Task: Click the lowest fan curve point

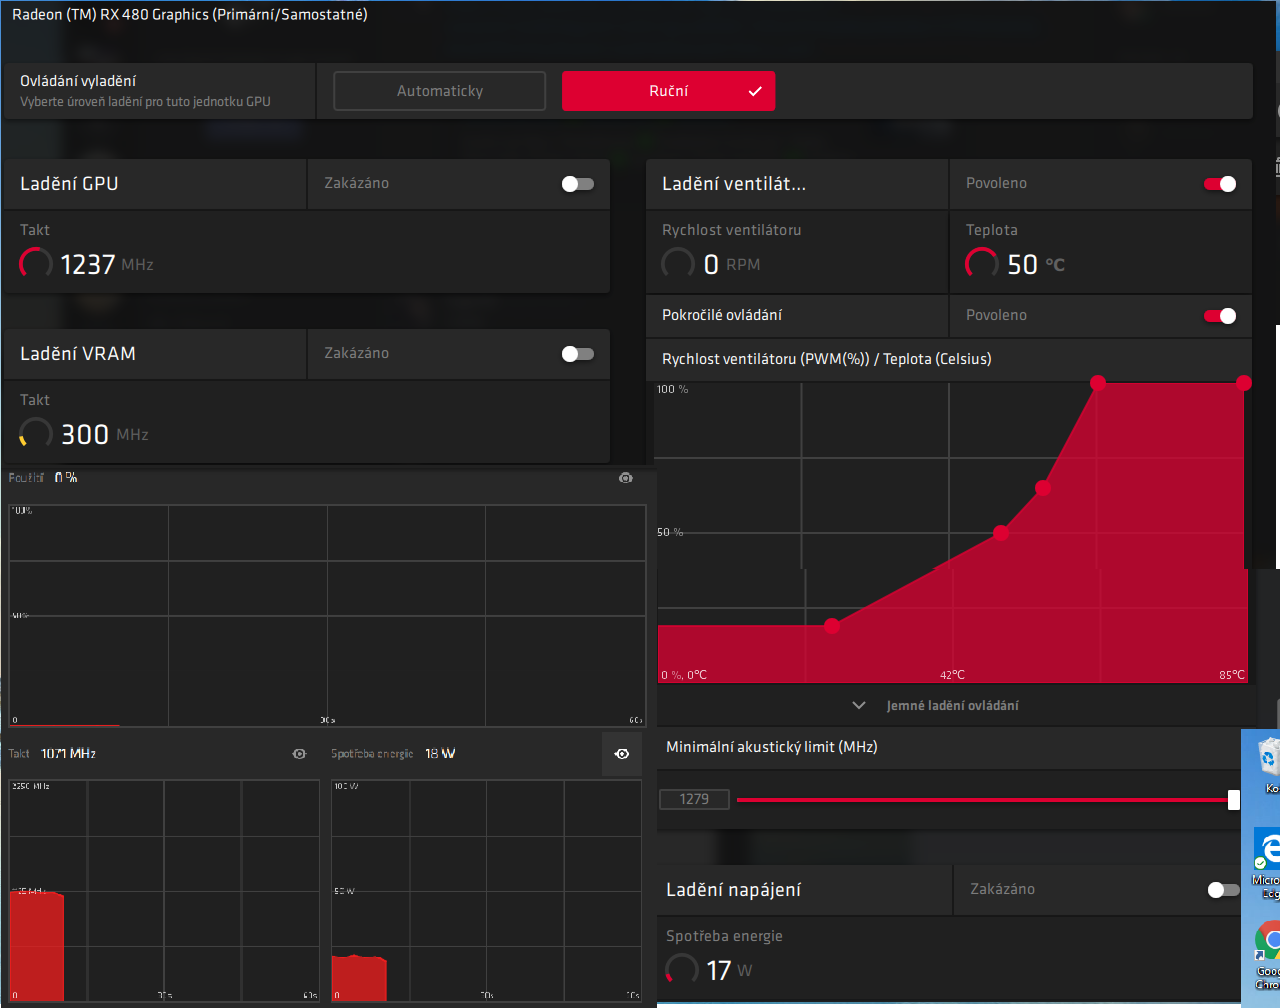Action: (832, 626)
